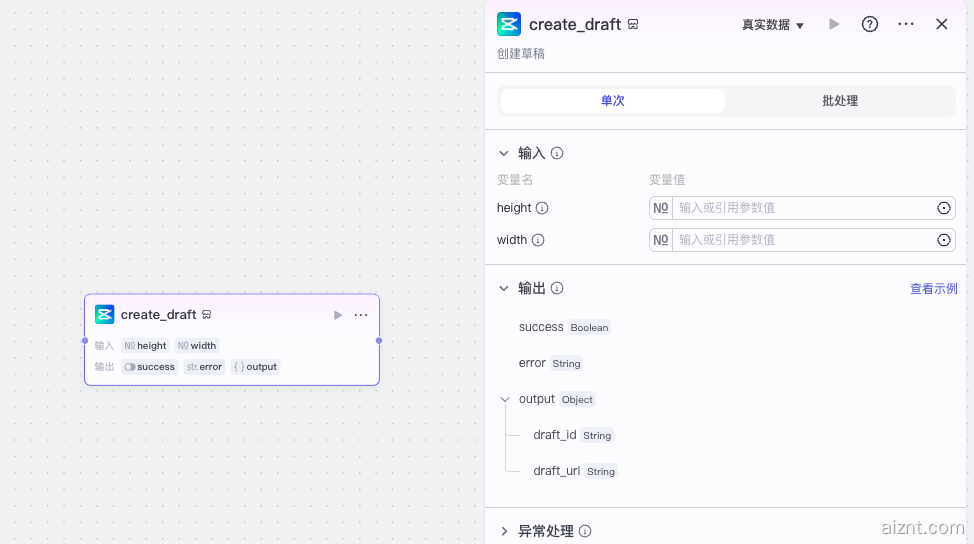Run the node with panel play button
This screenshot has width=974, height=544.
[x=834, y=24]
